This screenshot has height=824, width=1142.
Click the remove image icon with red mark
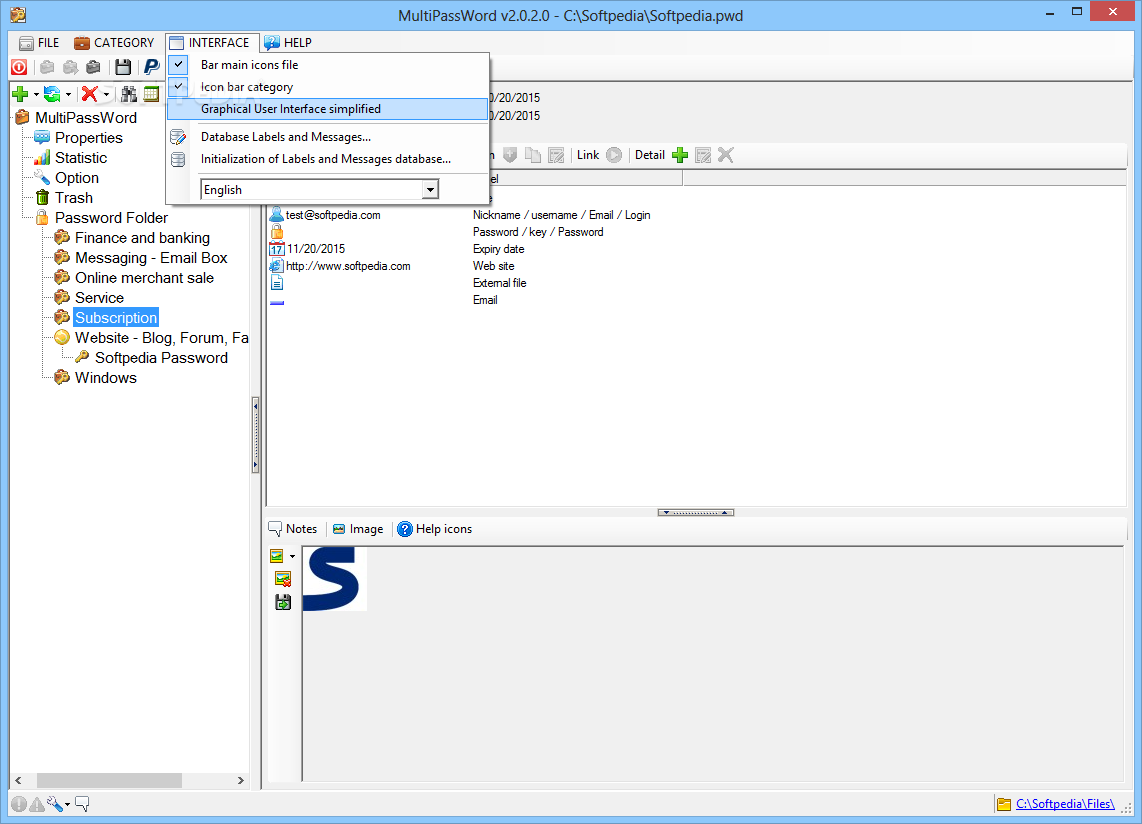pyautogui.click(x=283, y=579)
